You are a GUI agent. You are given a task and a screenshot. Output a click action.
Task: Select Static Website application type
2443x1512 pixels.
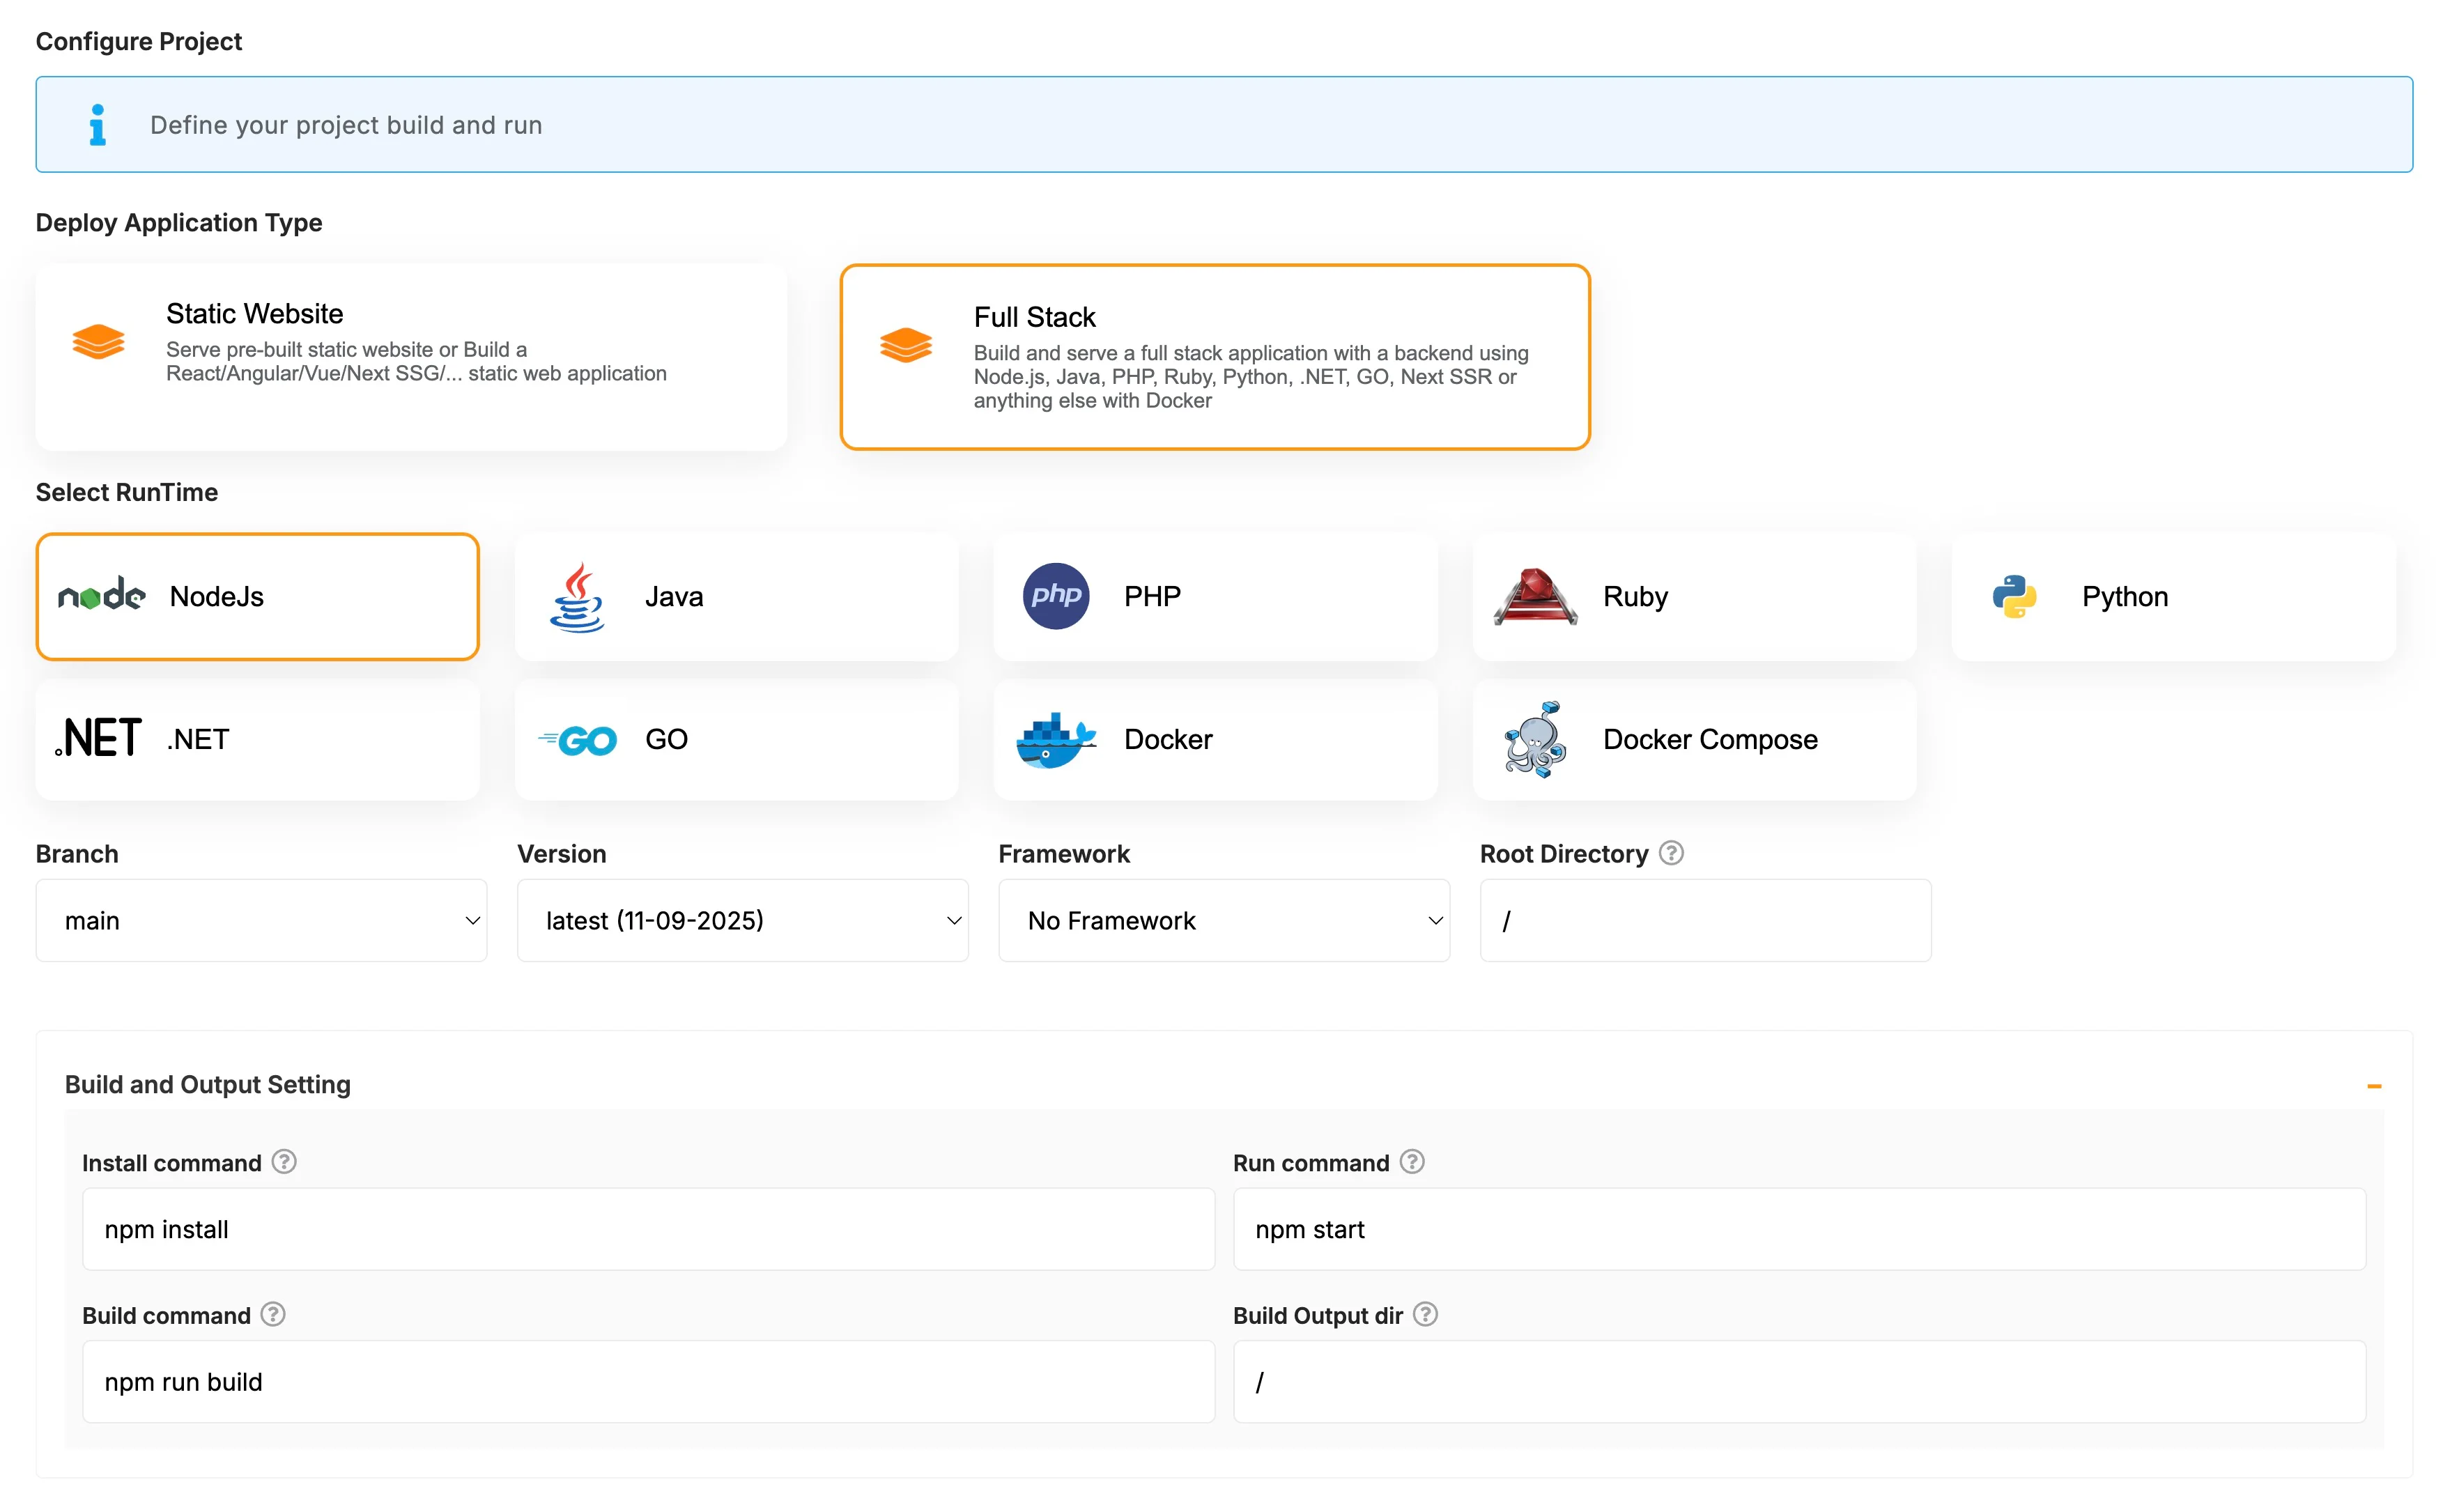(411, 357)
